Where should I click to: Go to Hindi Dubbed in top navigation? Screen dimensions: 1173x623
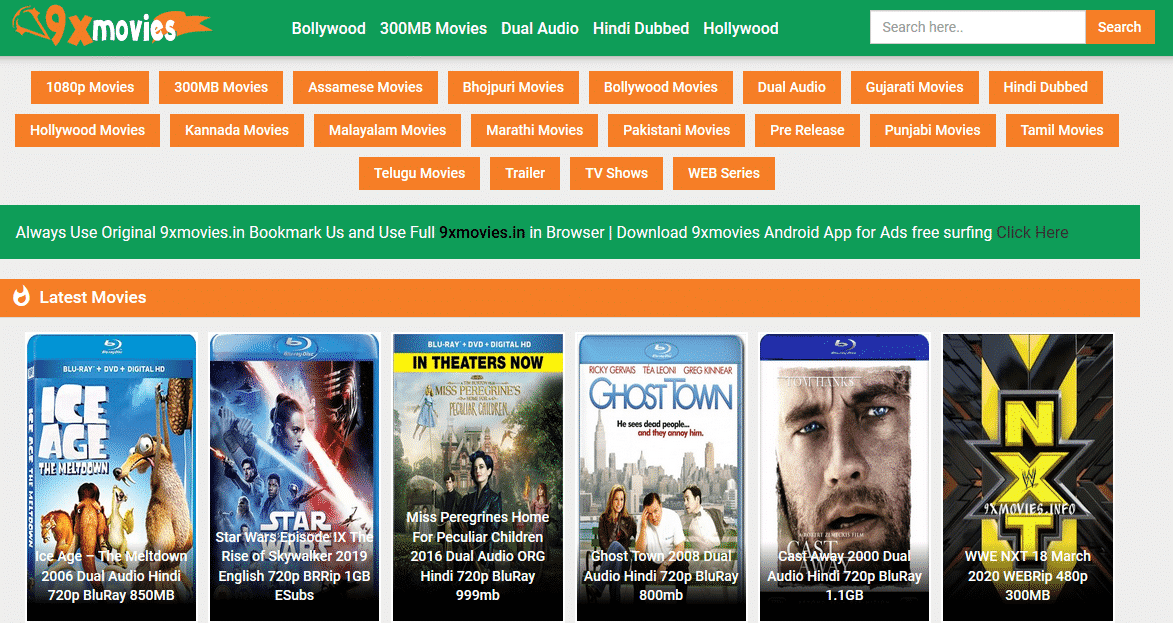pos(640,28)
